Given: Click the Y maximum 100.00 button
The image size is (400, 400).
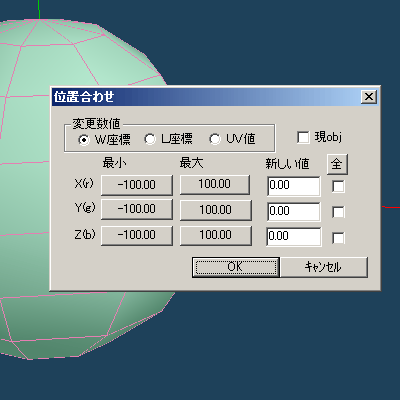Looking at the screenshot, I should (216, 210).
